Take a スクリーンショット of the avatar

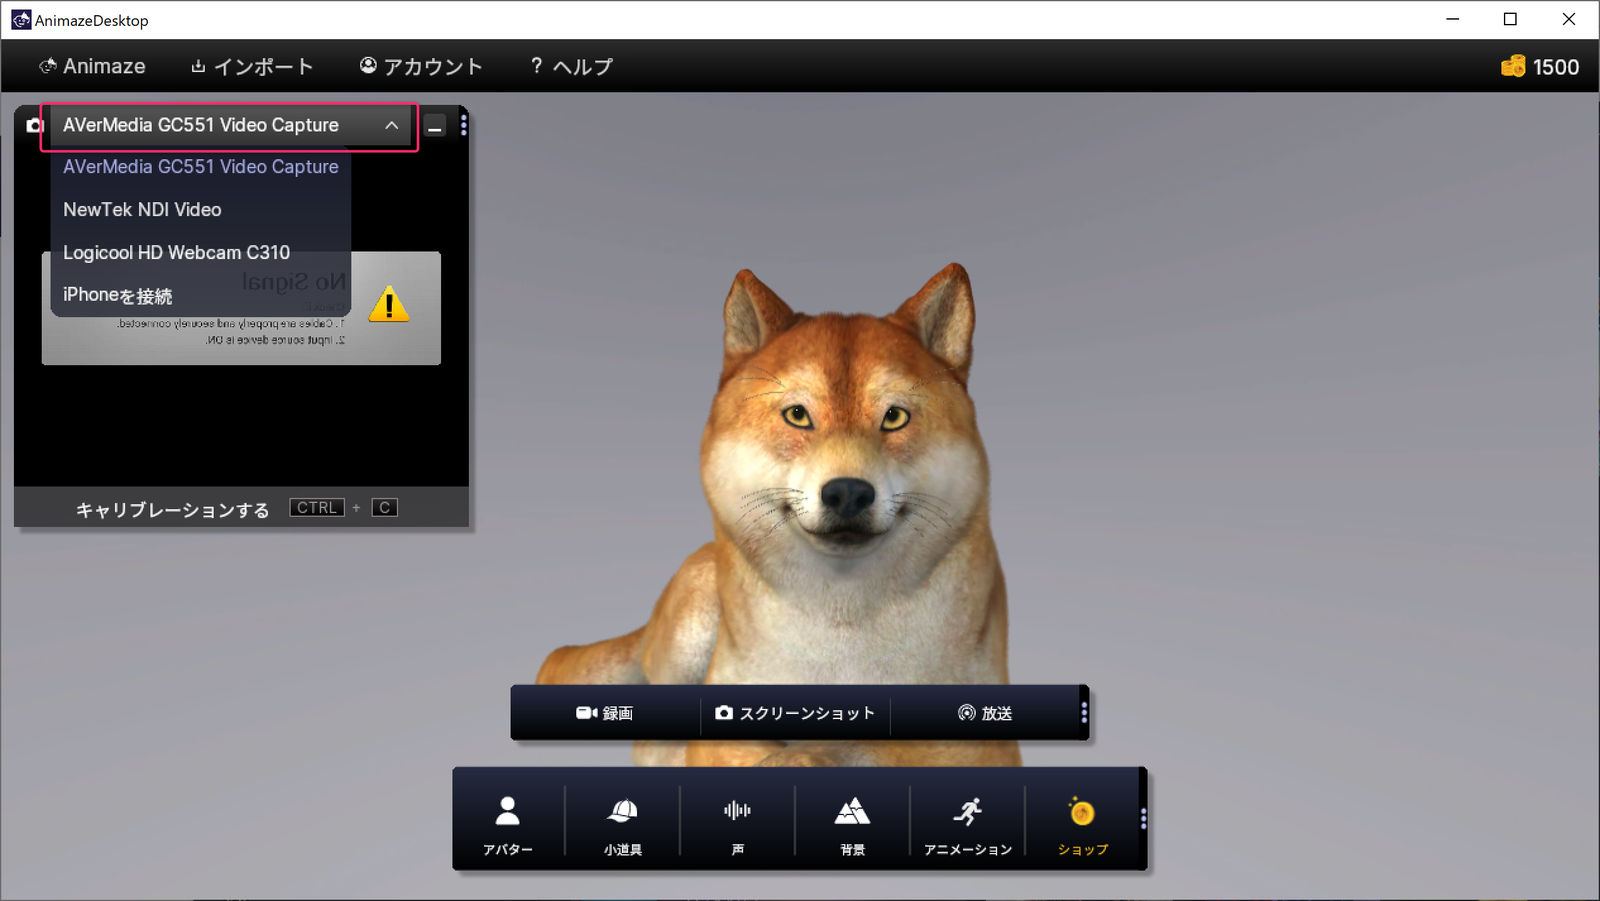tap(795, 713)
